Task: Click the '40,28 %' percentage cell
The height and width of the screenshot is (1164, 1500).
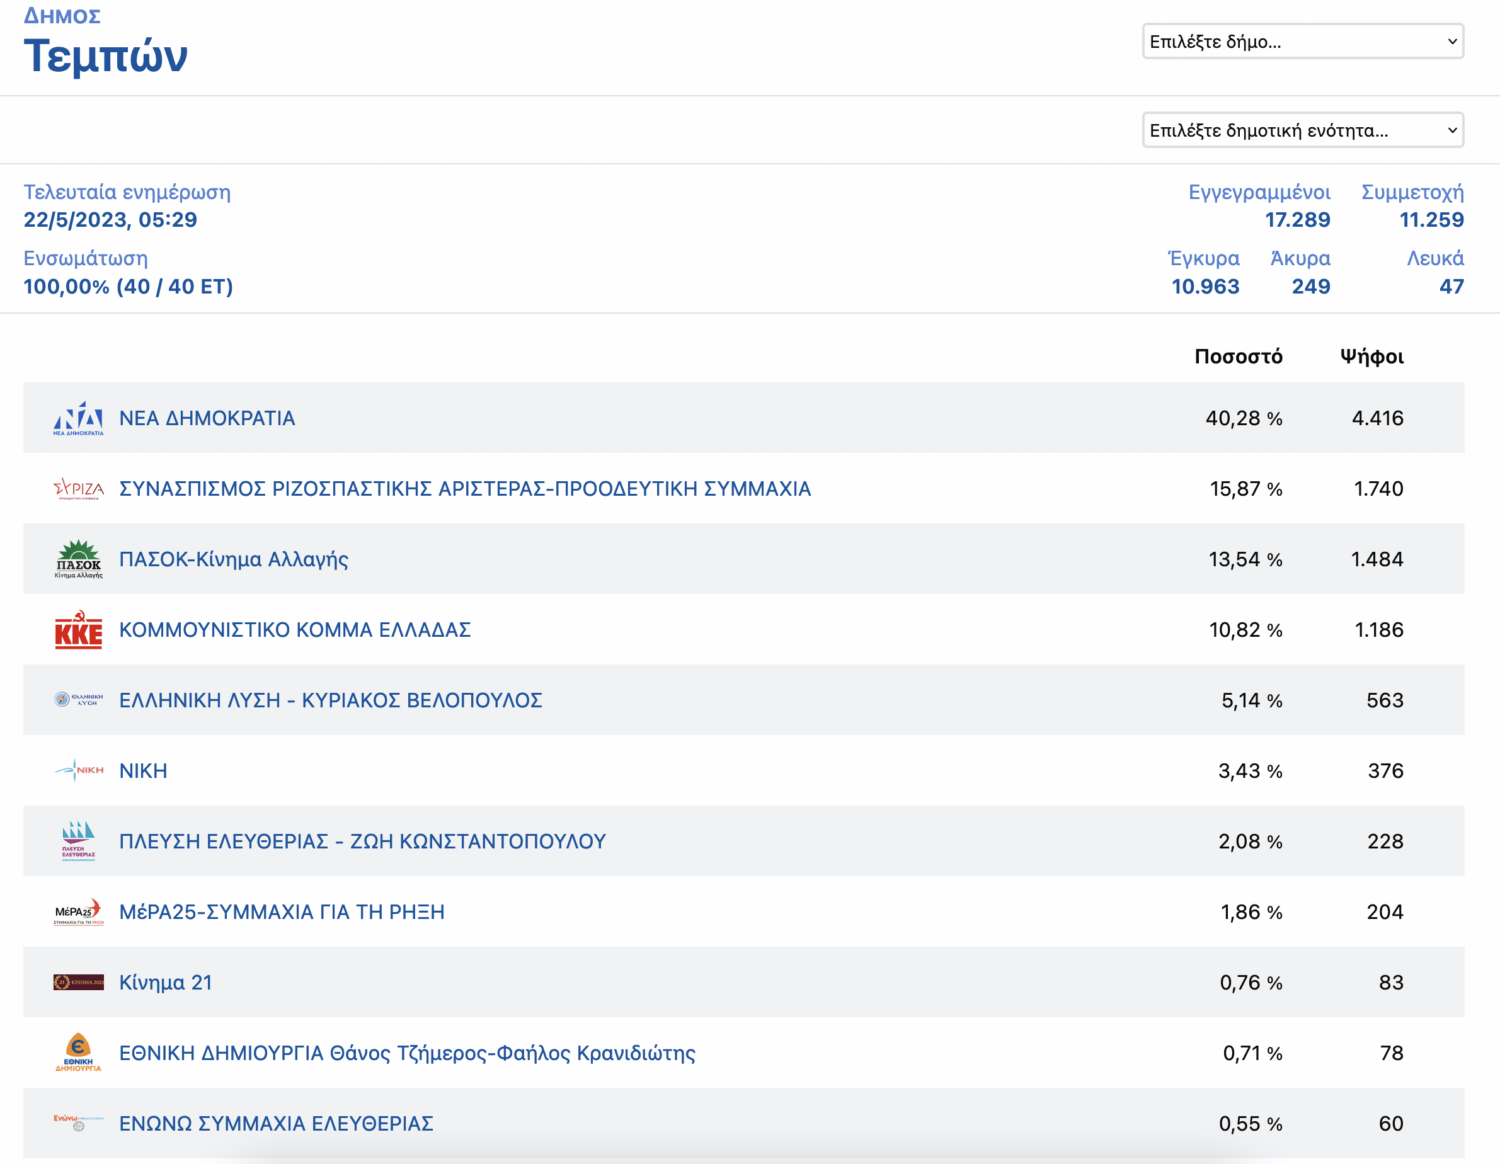Action: [1244, 418]
